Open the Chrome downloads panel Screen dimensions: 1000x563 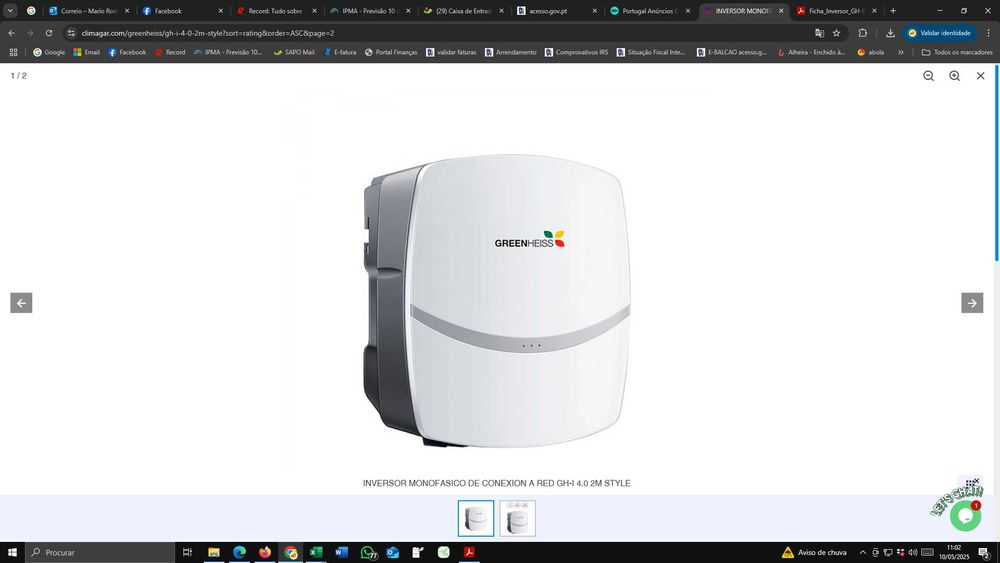coord(890,33)
